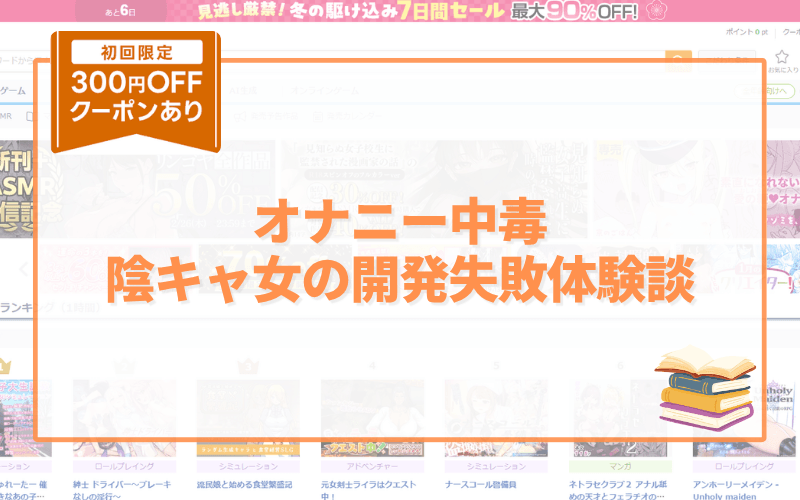Open the 流民娘と始める食堂繁盛記 thumbnail image

click(248, 418)
